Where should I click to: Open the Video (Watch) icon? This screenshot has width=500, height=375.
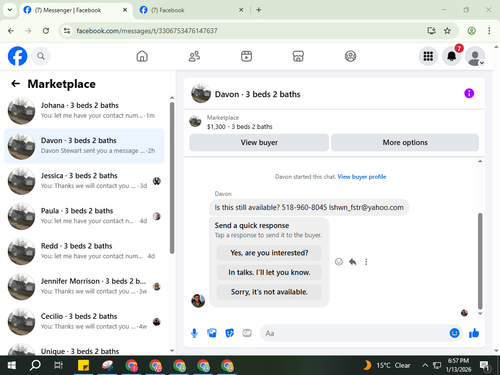click(x=246, y=56)
